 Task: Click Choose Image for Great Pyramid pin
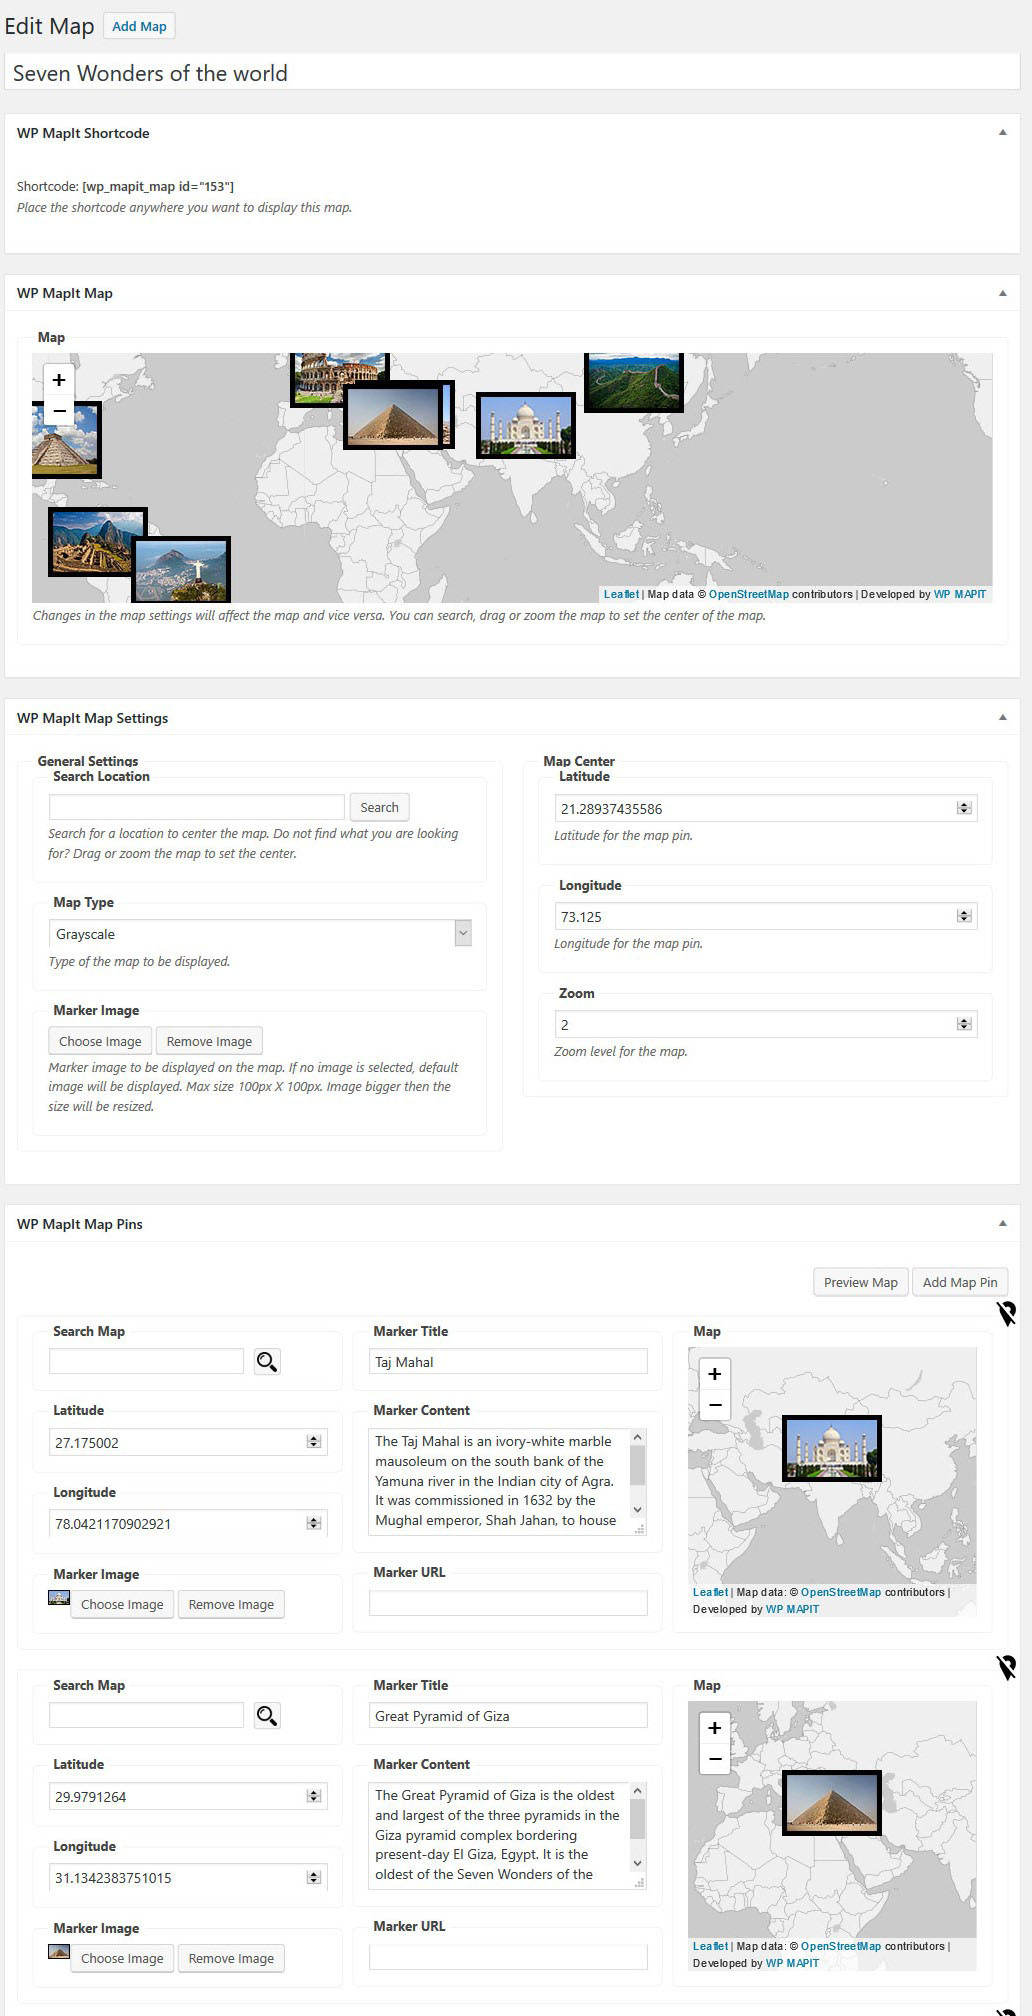point(122,1958)
